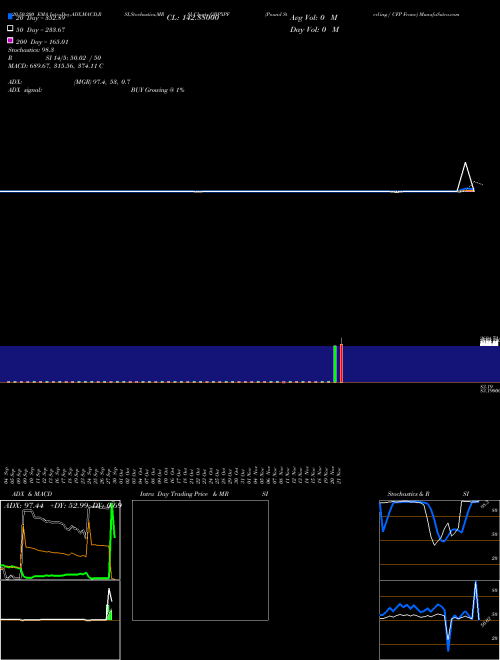Click the ADX: 97.44 readout

tap(26, 505)
